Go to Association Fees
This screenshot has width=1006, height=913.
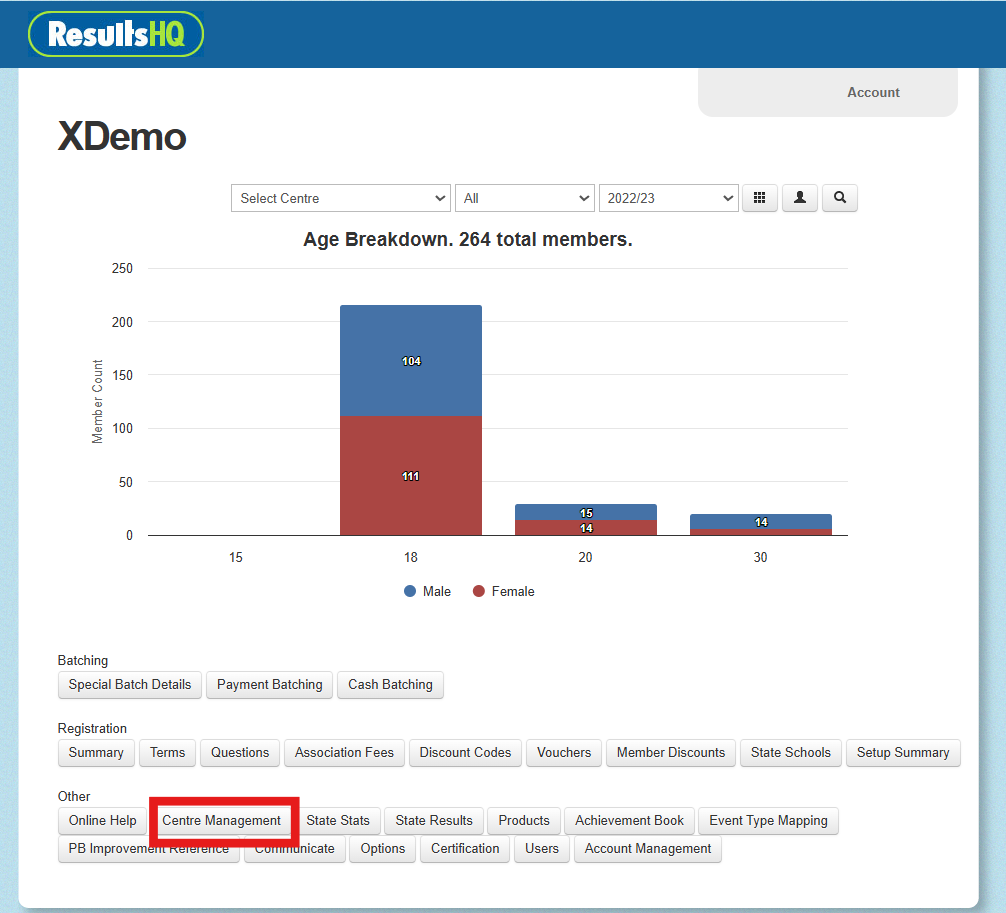345,753
